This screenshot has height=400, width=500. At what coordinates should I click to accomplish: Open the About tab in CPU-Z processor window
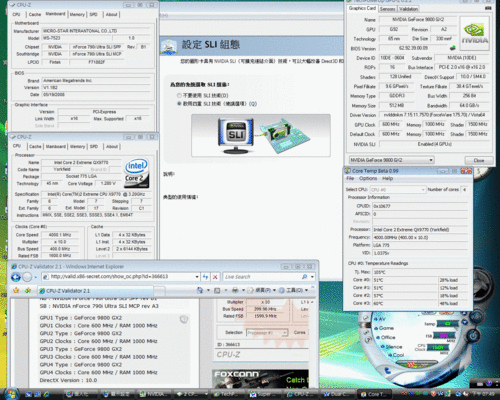[x=112, y=146]
